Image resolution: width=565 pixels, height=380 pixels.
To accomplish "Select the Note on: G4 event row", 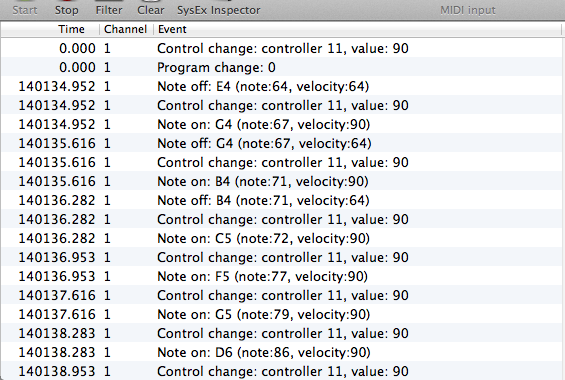I will tap(282, 124).
